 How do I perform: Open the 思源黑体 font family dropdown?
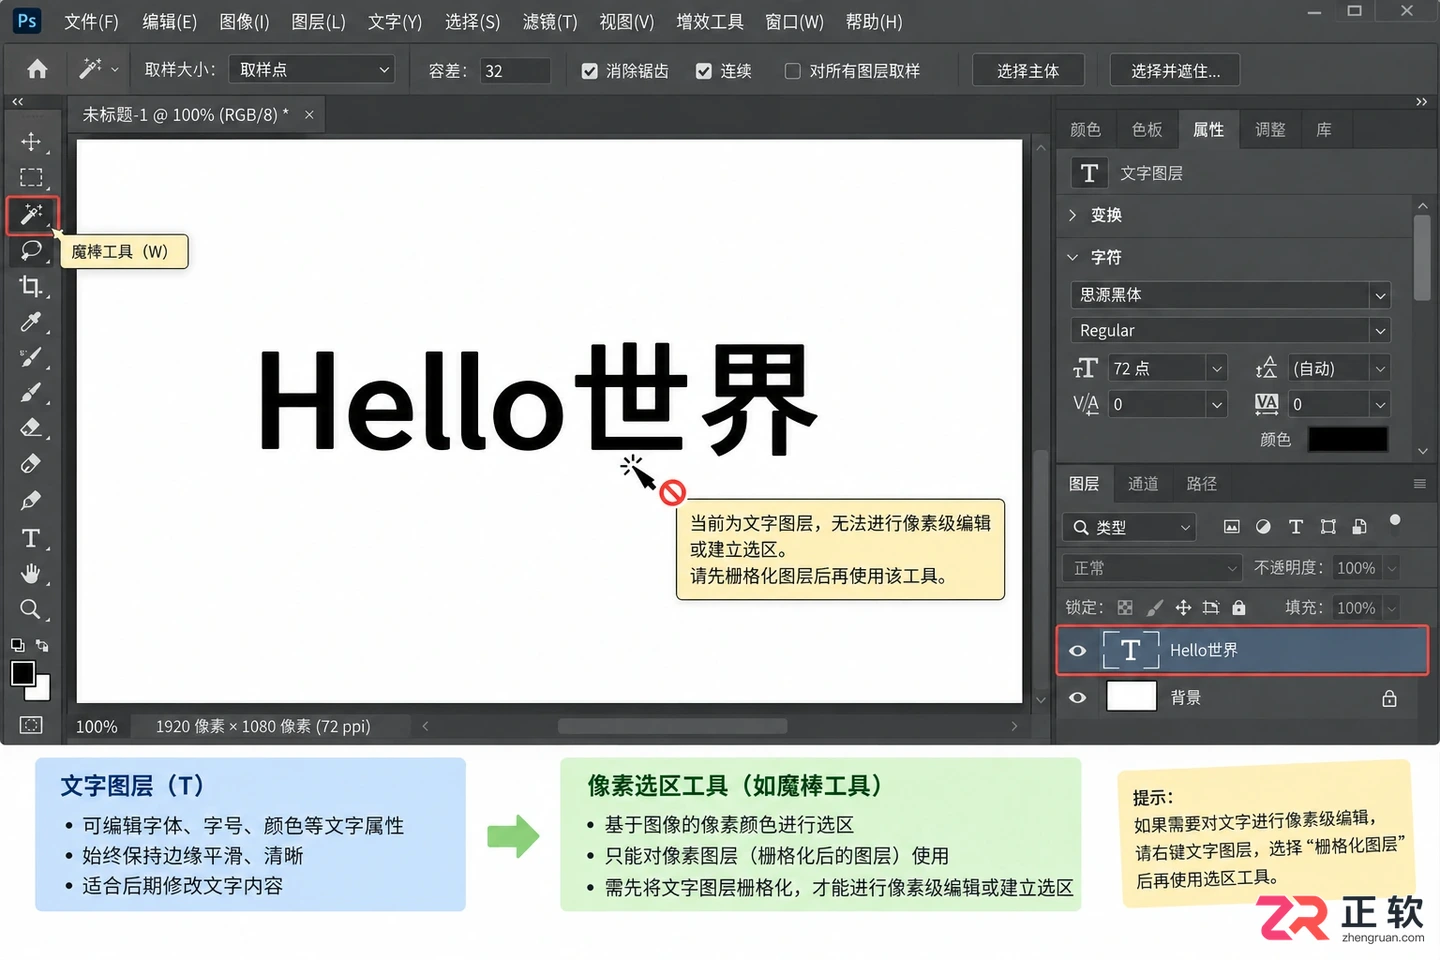click(1230, 295)
